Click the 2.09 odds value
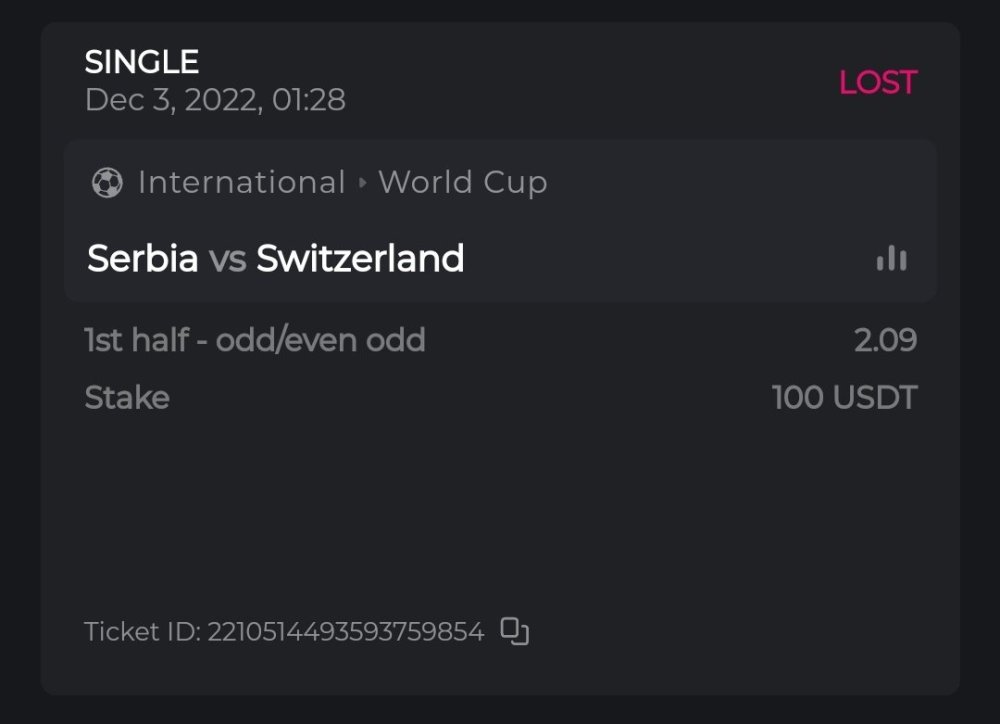 pos(885,340)
